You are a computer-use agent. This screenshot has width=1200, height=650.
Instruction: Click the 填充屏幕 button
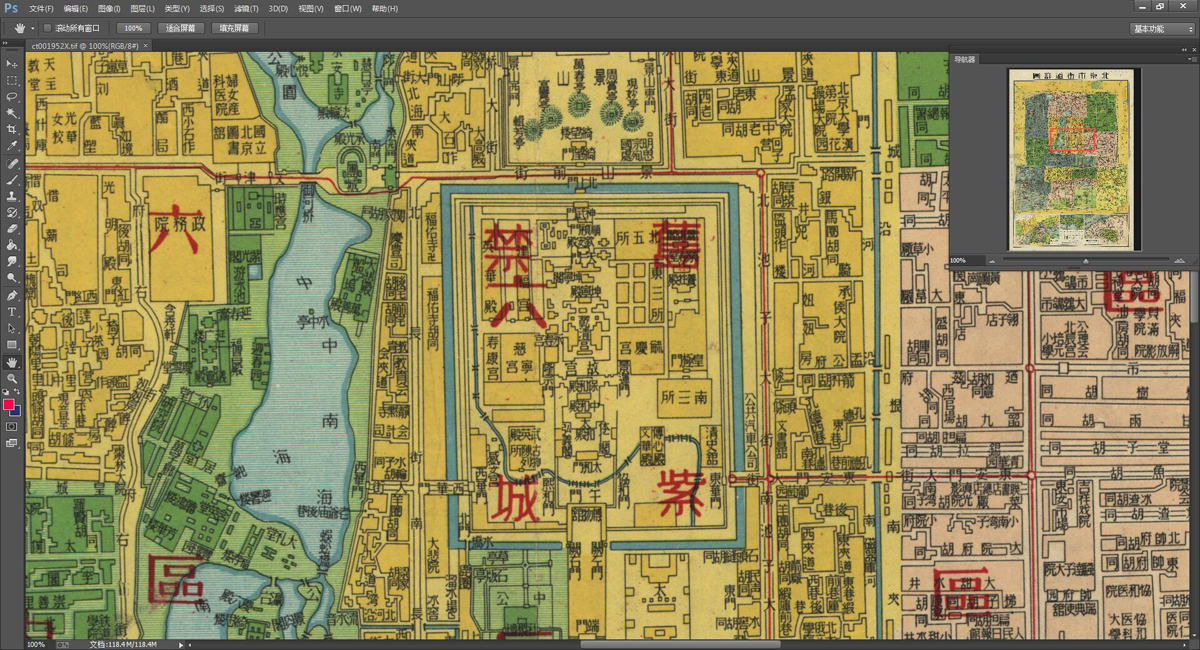(235, 28)
